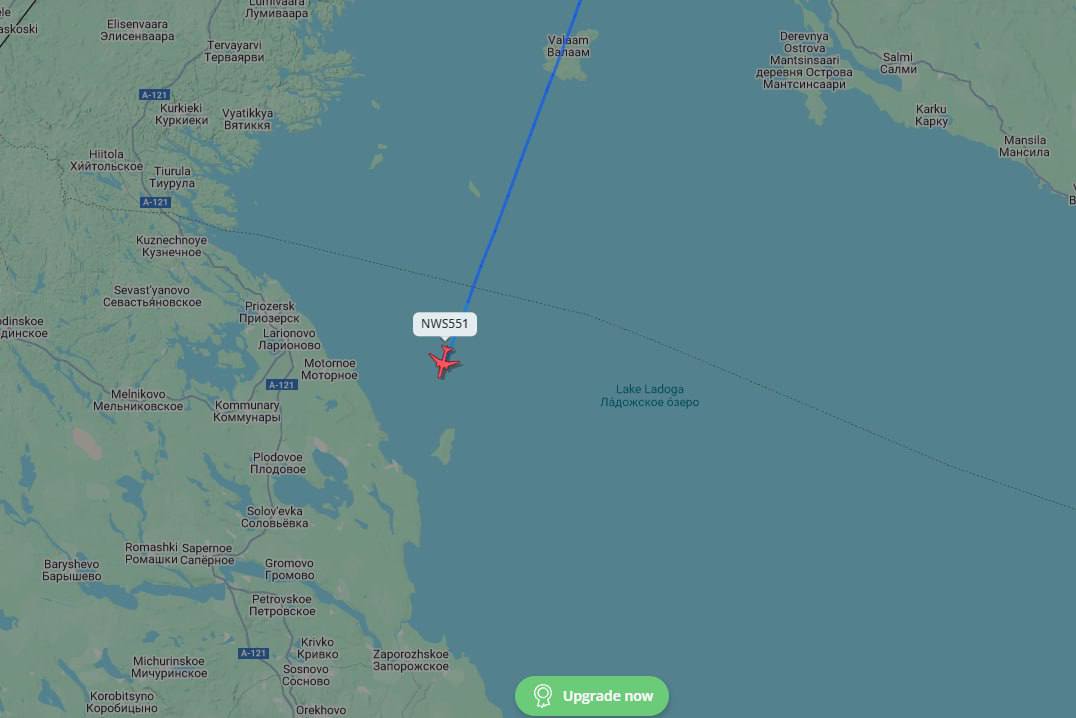Screen dimensions: 1076x718
Task: Click the A-121 road shield near Tiurula
Action: tap(155, 202)
